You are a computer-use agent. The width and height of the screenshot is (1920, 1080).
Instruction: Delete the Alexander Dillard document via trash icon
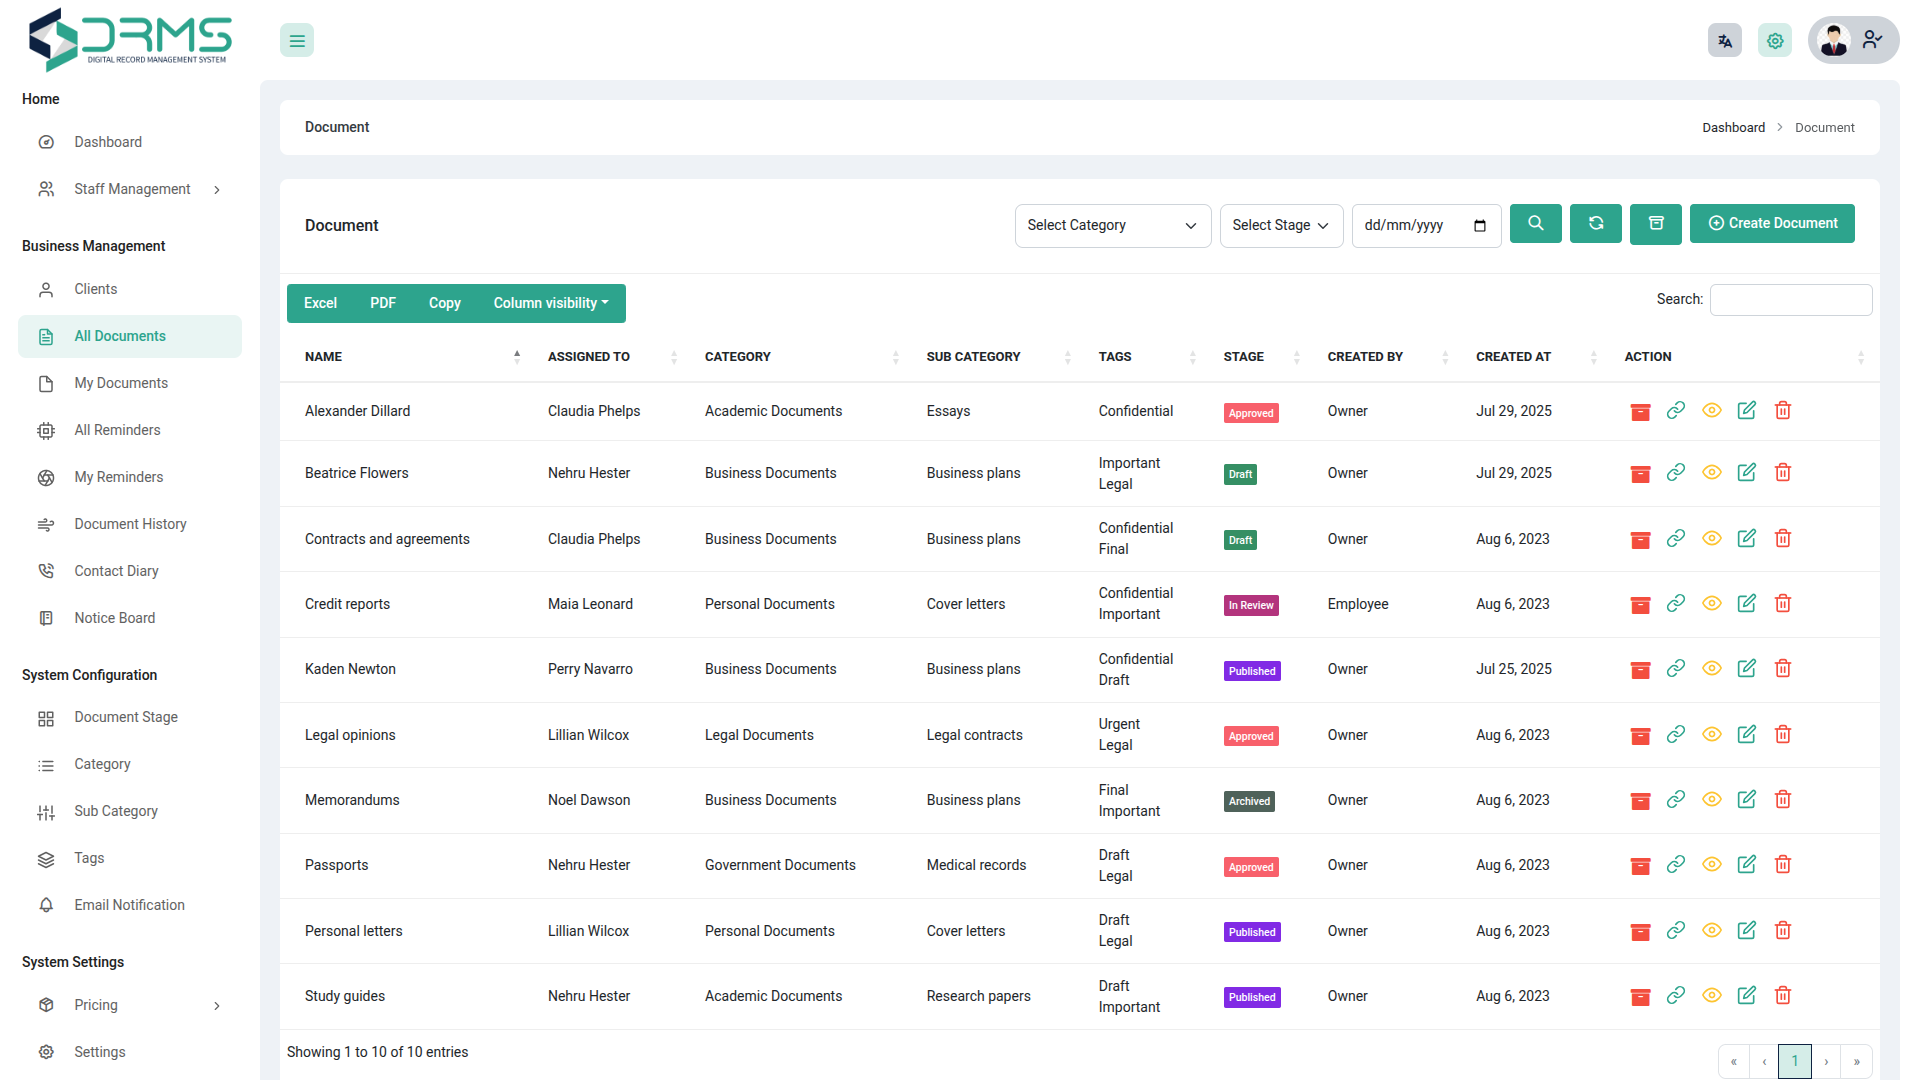coord(1783,411)
